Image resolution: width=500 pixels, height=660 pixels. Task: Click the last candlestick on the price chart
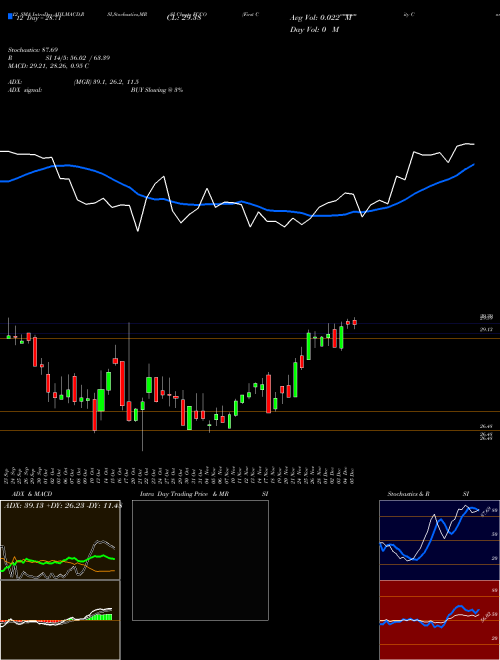point(355,323)
